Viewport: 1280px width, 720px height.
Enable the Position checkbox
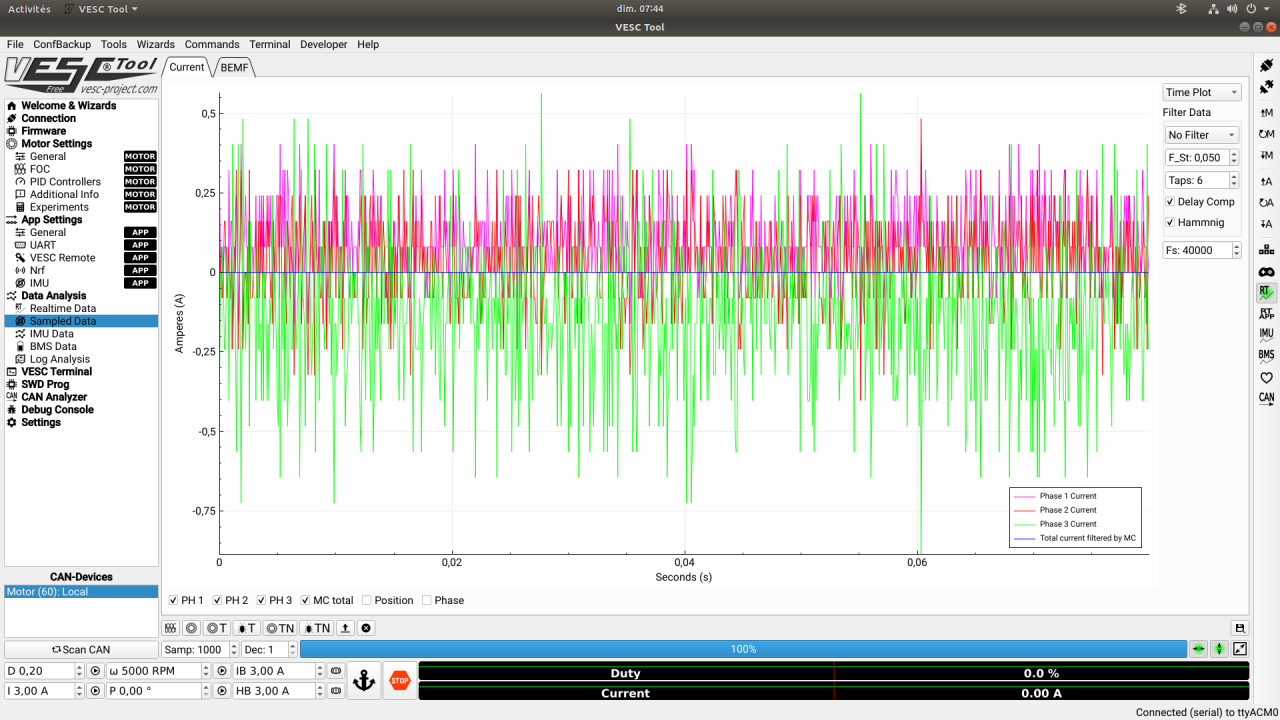point(367,600)
